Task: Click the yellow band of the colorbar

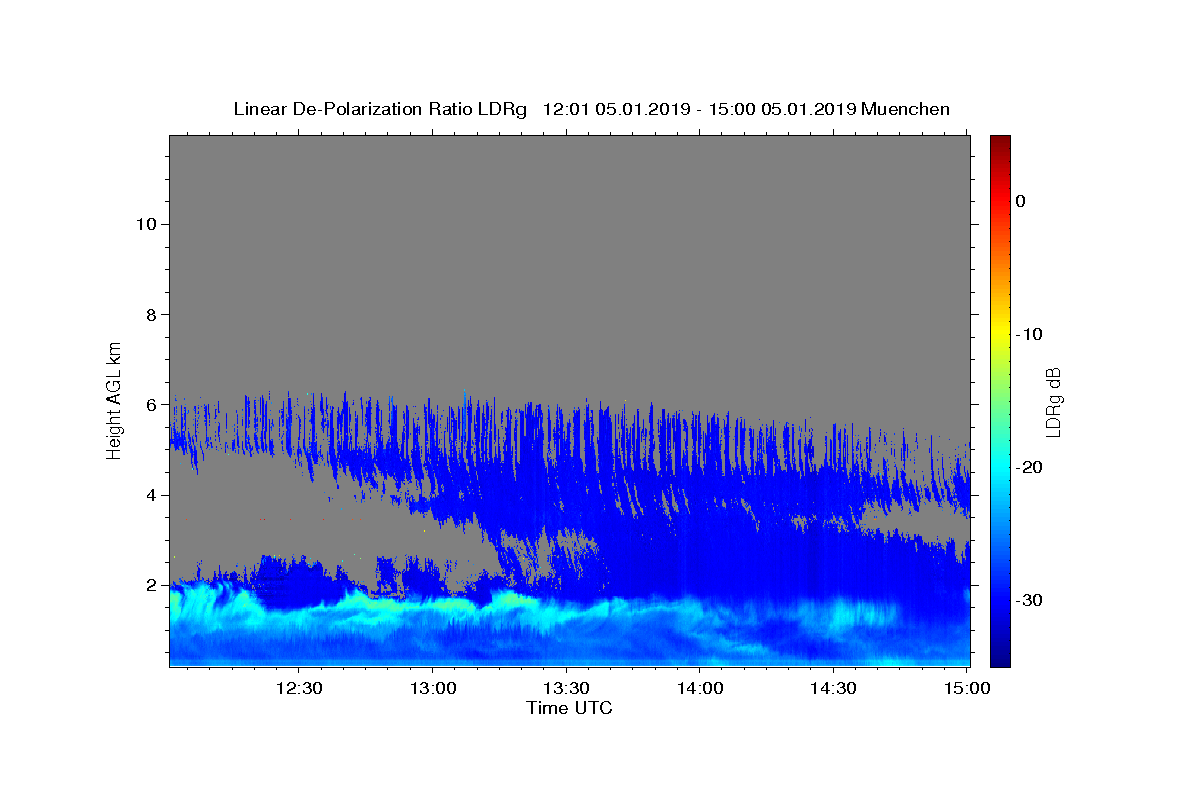Action: 1000,334
